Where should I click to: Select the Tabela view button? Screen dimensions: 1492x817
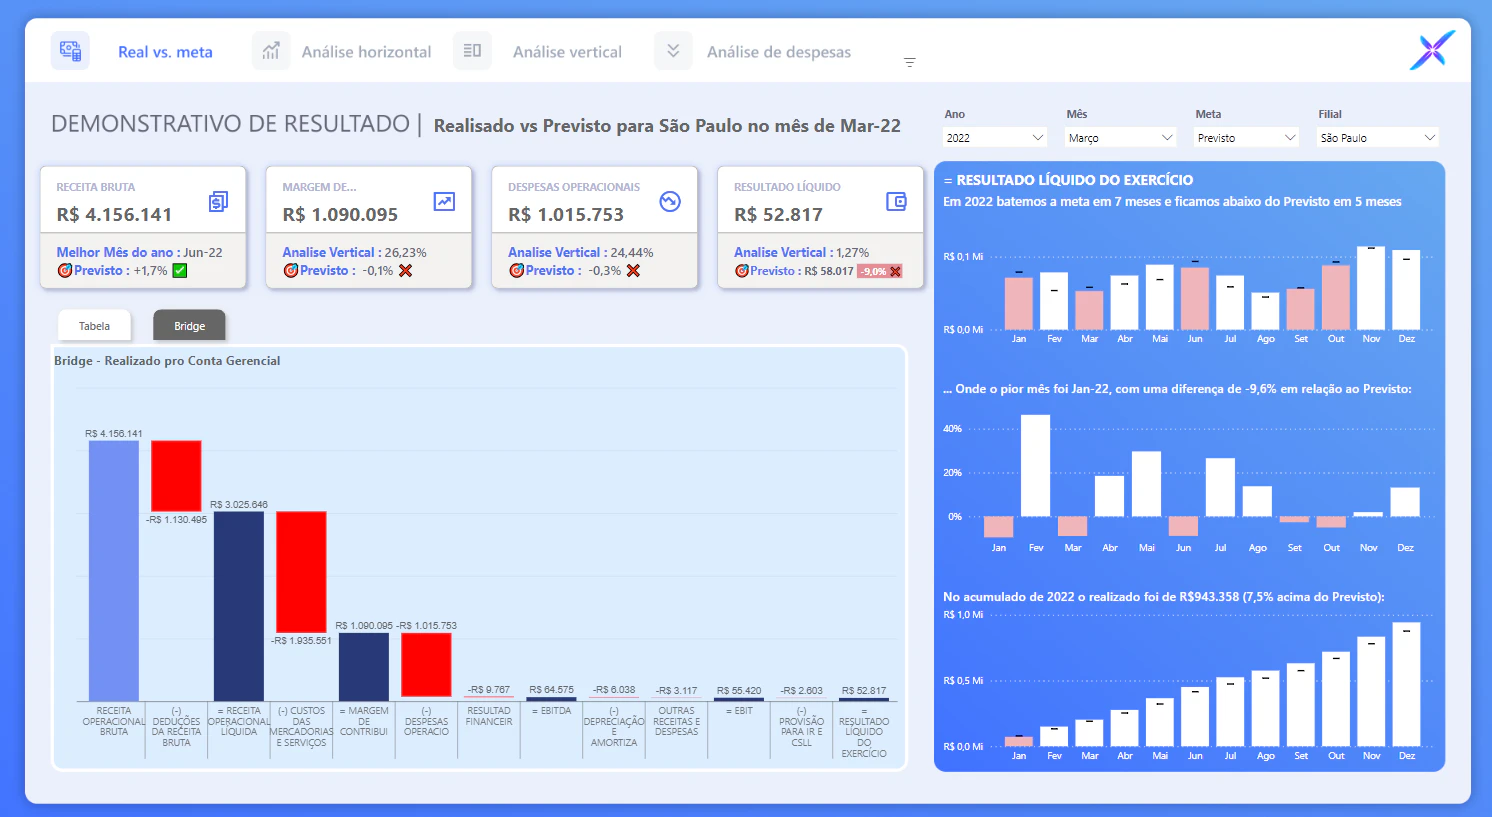pos(94,326)
